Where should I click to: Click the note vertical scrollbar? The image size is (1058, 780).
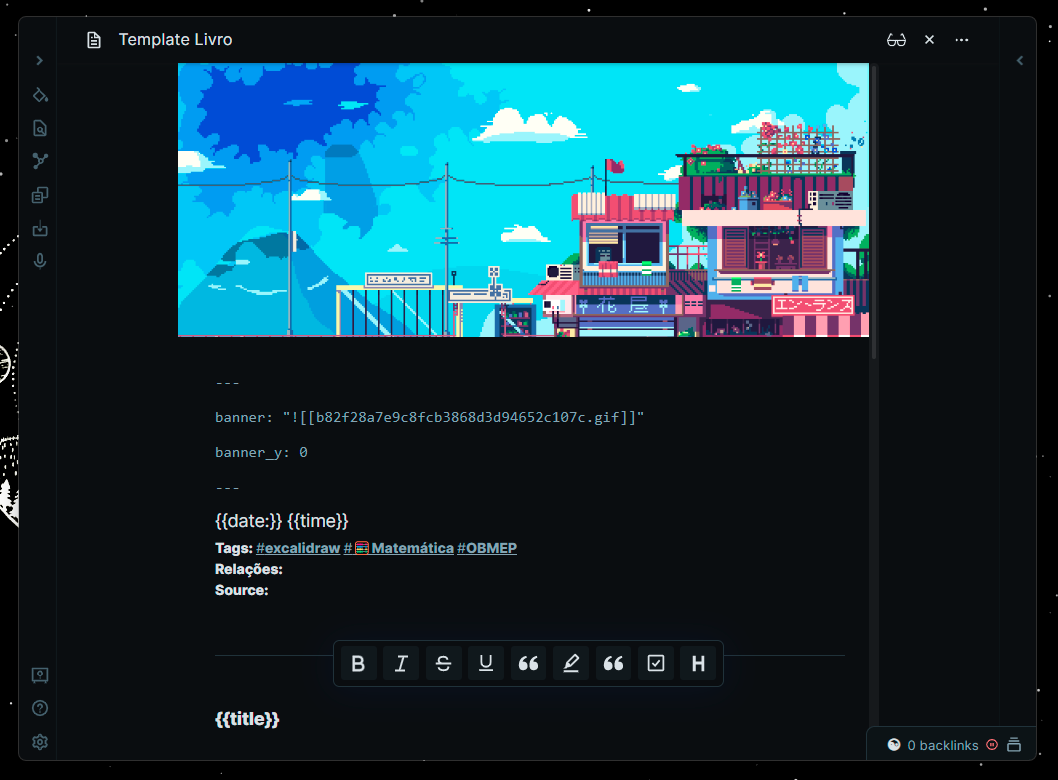point(874,211)
